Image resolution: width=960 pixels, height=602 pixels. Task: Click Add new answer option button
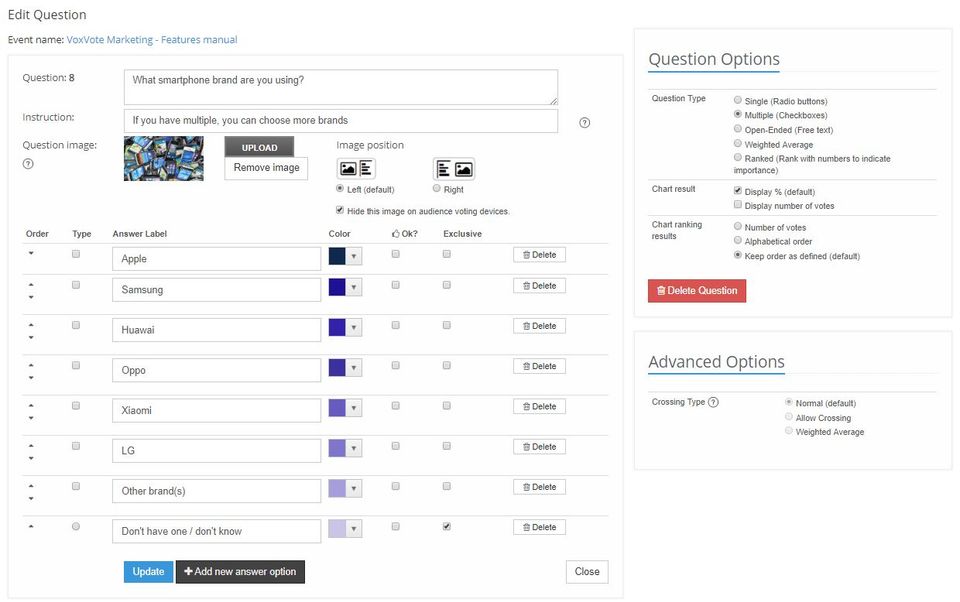[x=240, y=571]
